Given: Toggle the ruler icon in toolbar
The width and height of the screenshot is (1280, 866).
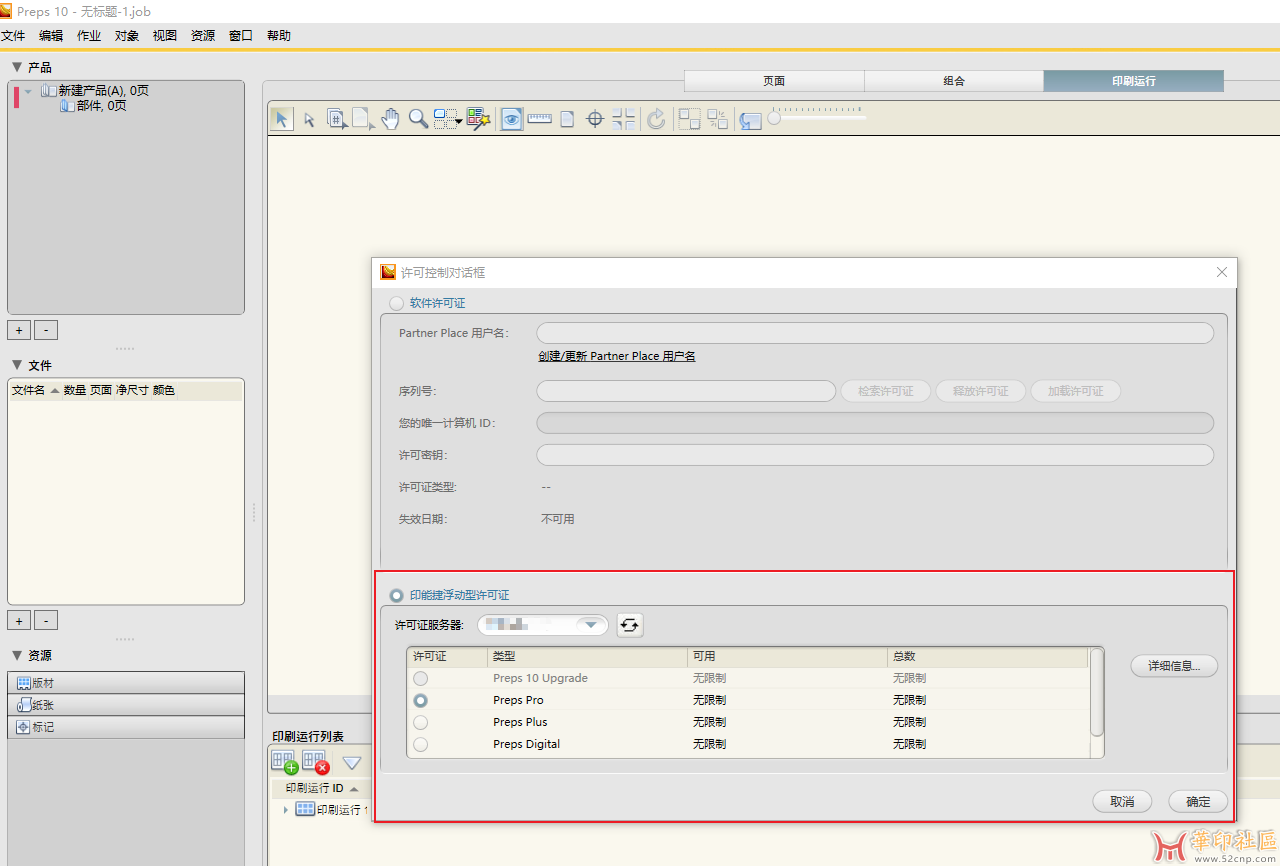Looking at the screenshot, I should click(540, 119).
